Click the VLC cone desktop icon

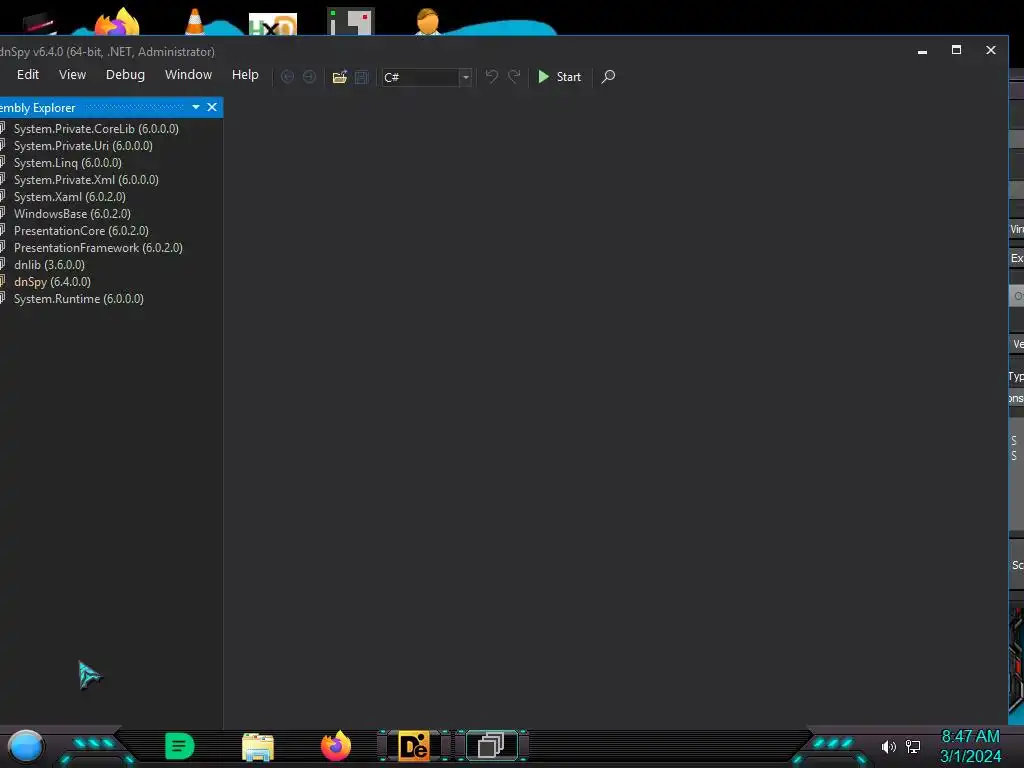(195, 22)
